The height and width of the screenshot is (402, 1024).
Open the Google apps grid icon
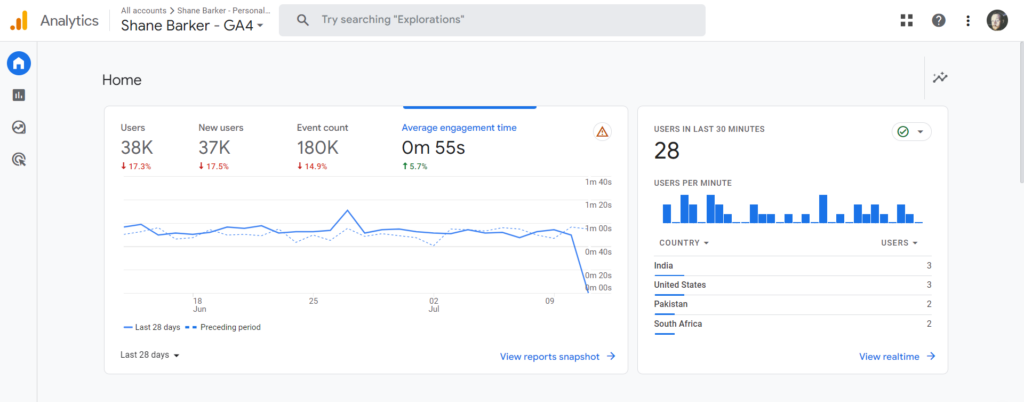pos(906,20)
